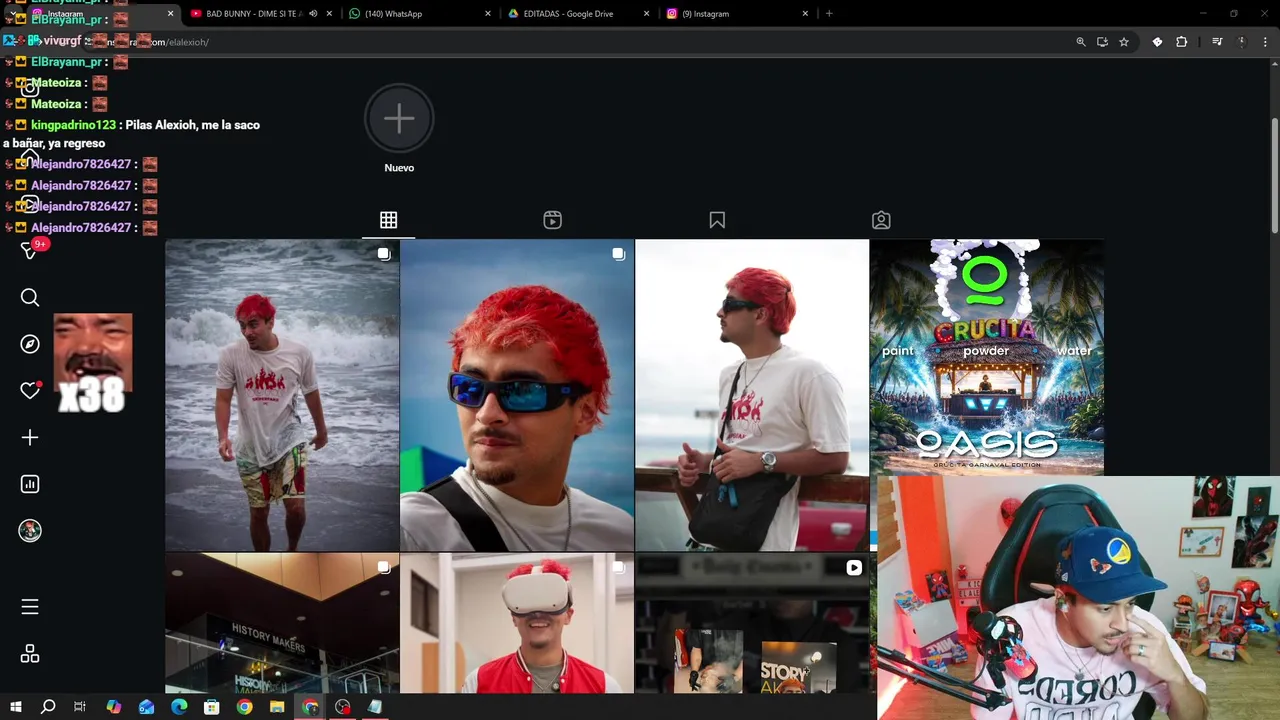Mute the audio on the Bad Bunny tab
Screen dimensions: 1280x720
313,14
